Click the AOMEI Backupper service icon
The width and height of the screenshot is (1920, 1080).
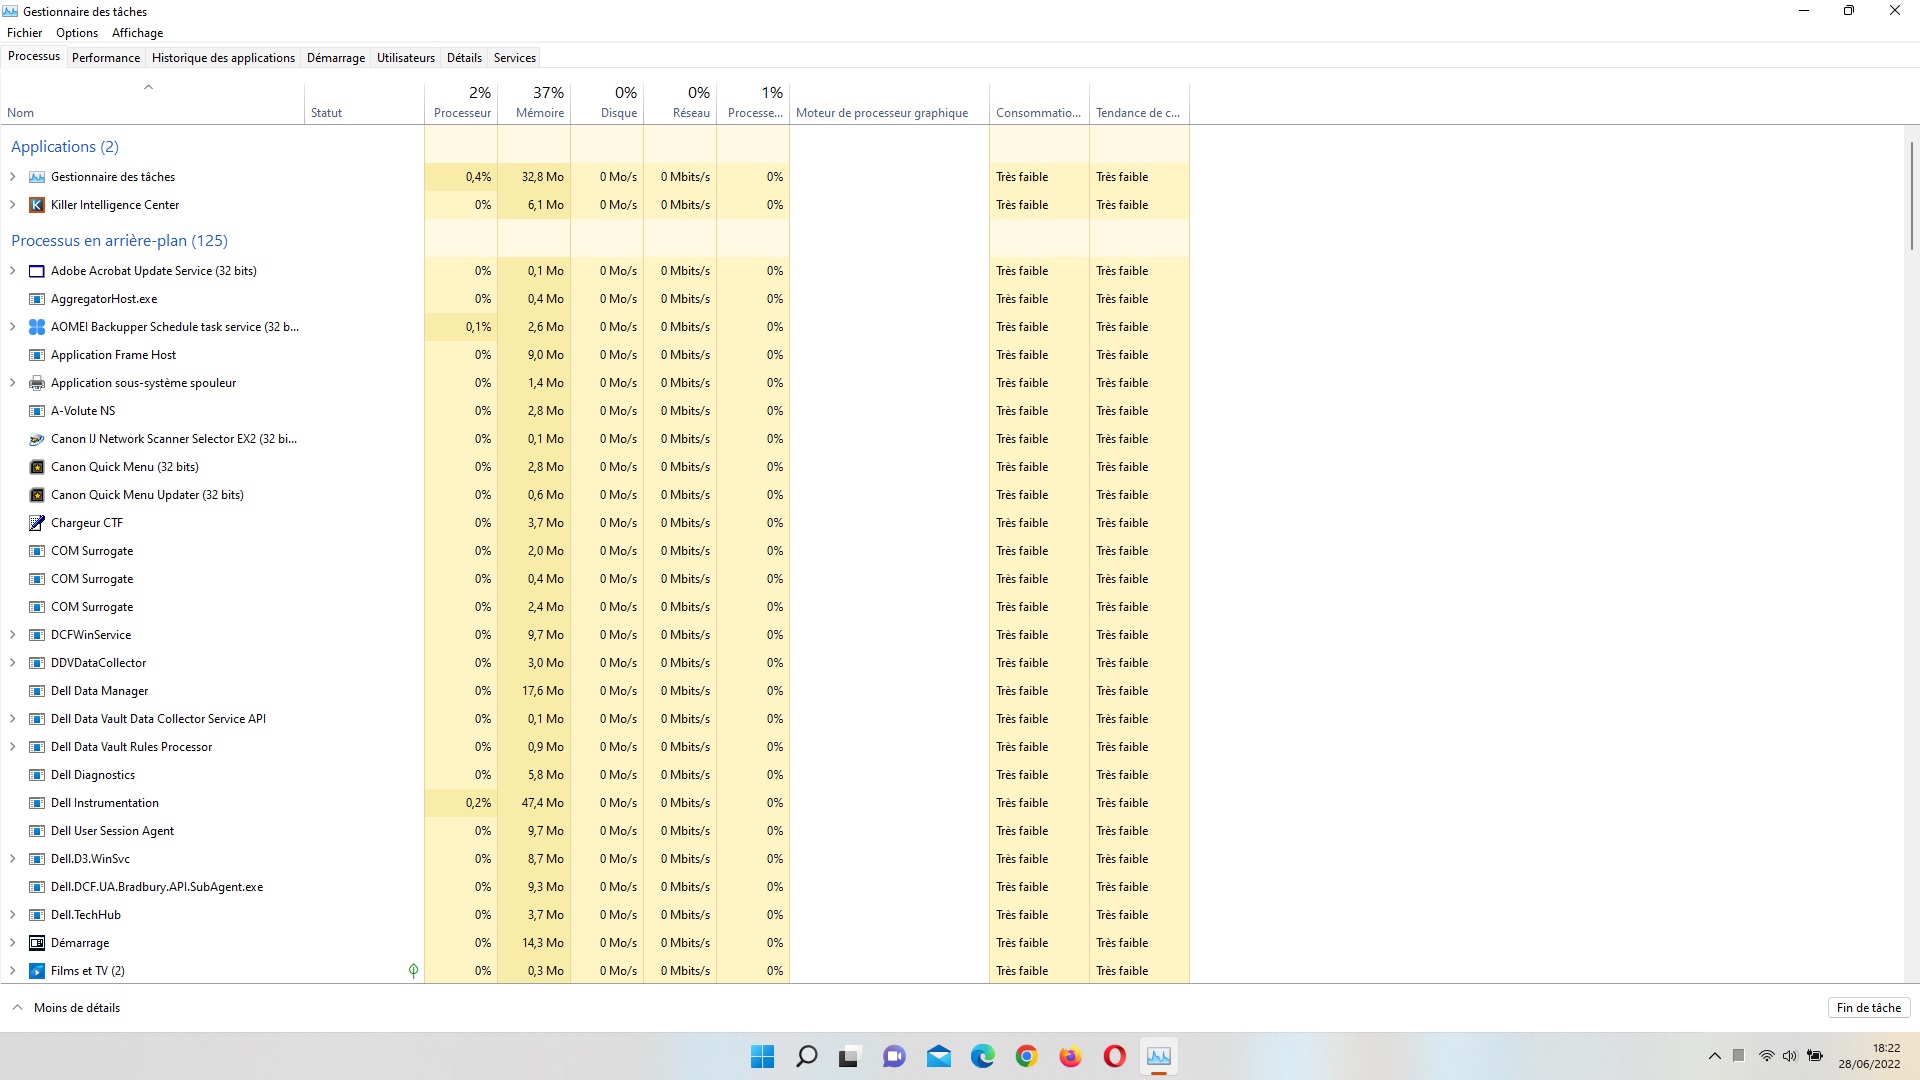click(37, 327)
